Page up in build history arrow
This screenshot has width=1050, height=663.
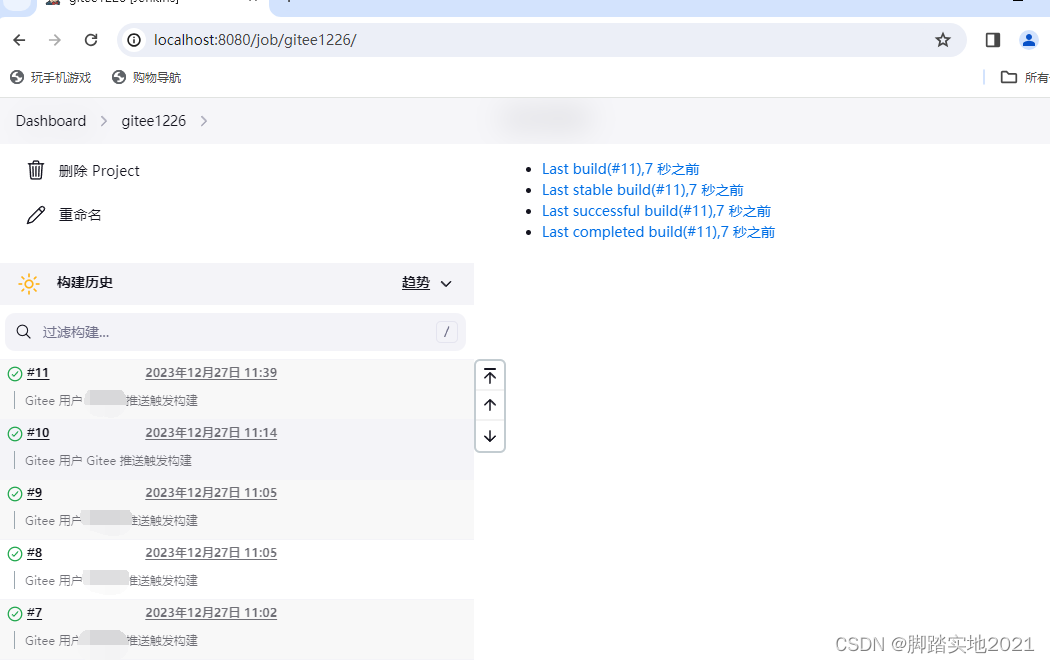pyautogui.click(x=490, y=405)
